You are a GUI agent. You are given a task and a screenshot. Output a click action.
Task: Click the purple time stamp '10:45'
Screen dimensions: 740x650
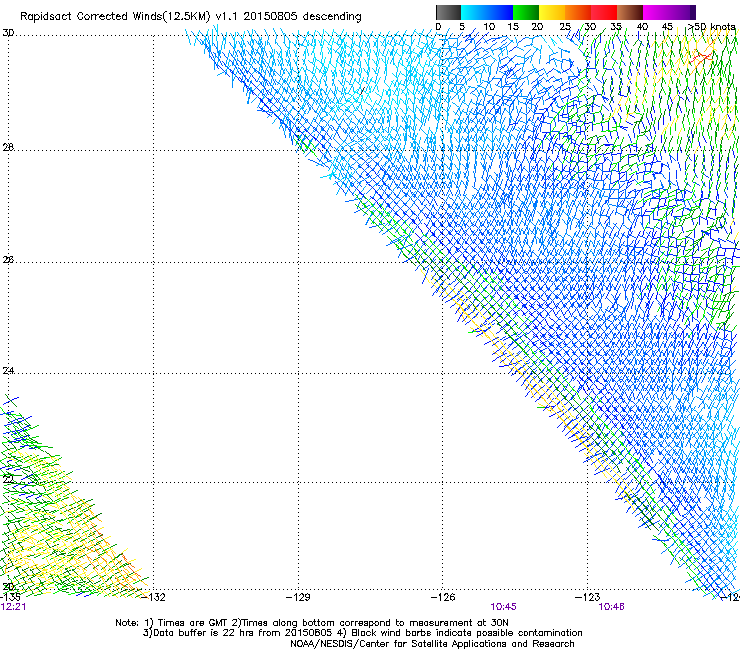(504, 607)
